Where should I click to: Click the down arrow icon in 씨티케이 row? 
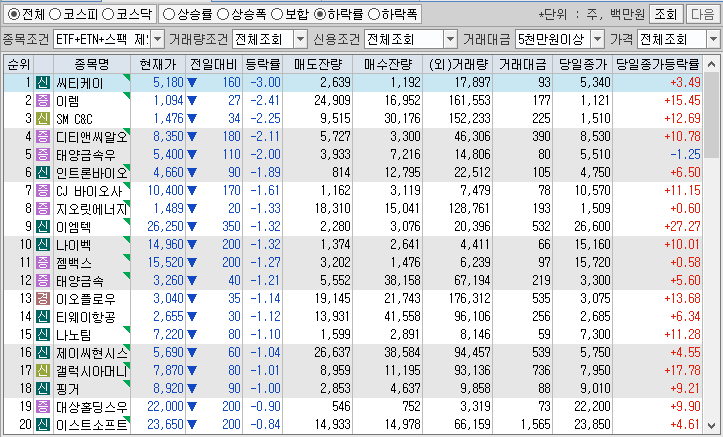click(192, 83)
